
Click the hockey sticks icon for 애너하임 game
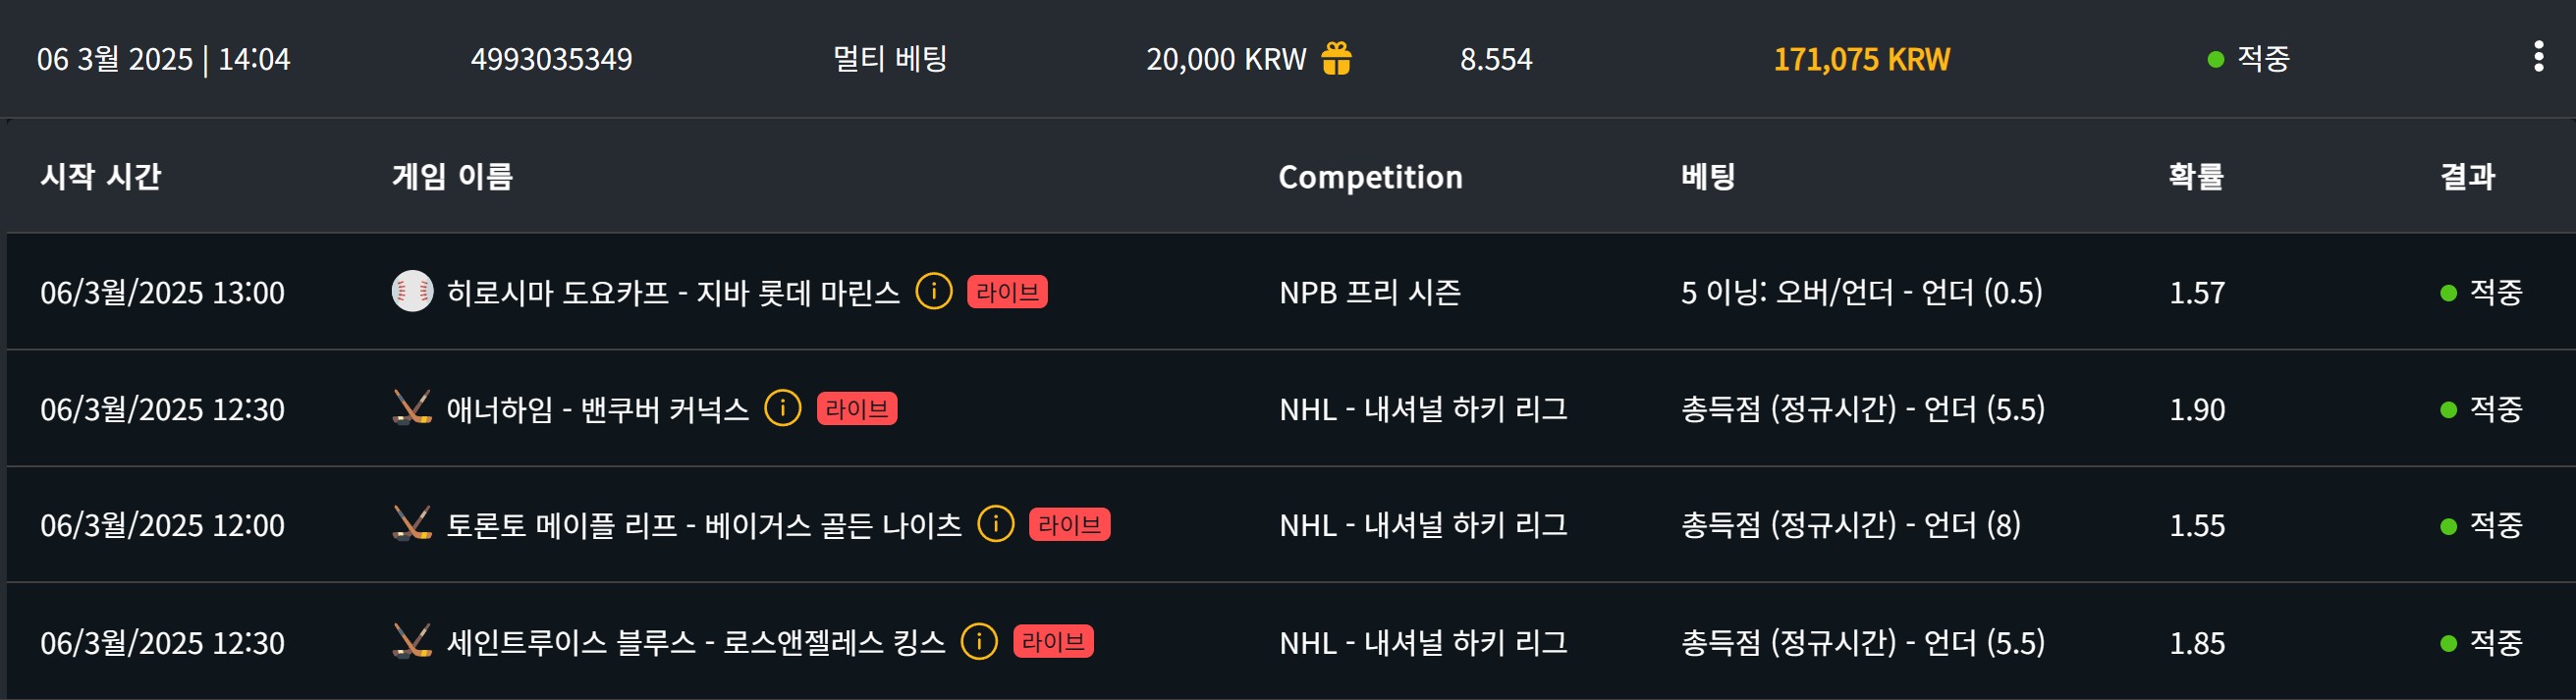tap(412, 408)
